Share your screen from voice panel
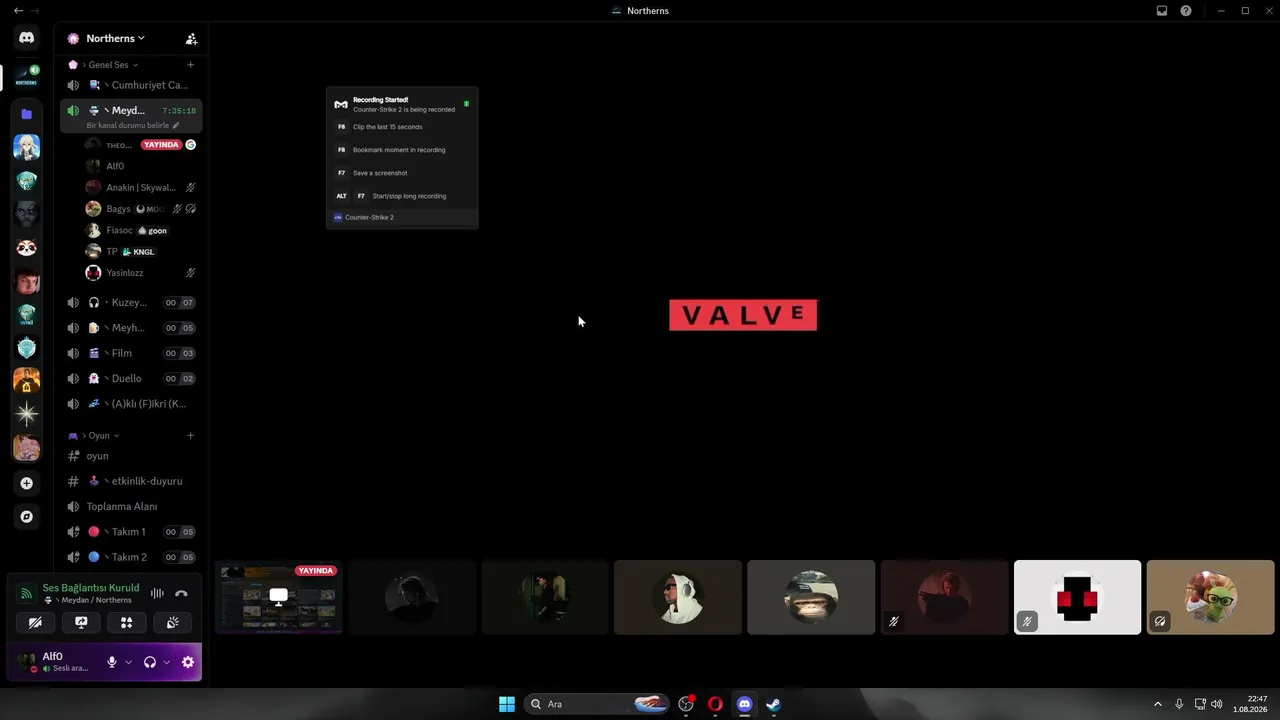This screenshot has width=1280, height=720. coord(81,623)
